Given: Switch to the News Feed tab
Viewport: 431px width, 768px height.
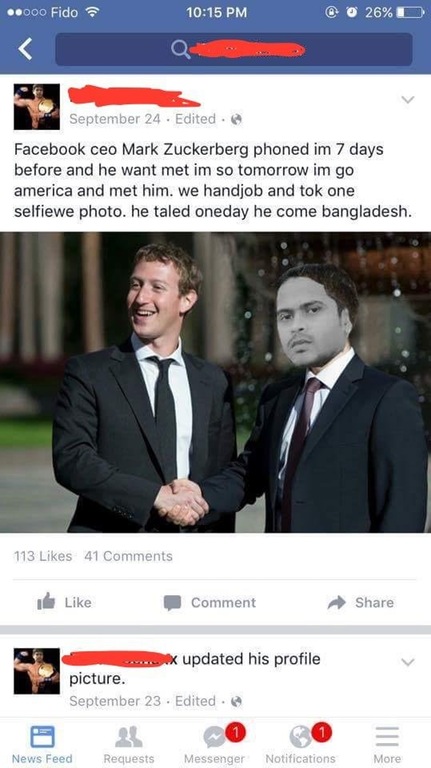Looking at the screenshot, I should (42, 744).
